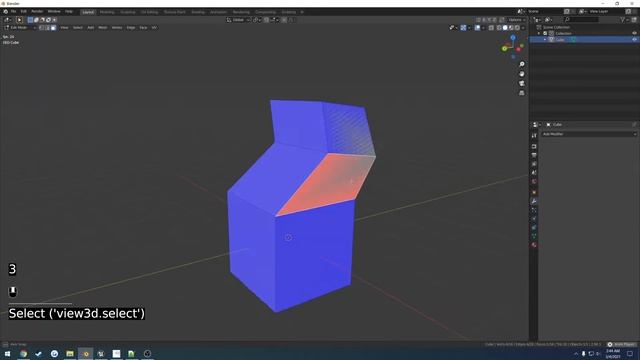Switch to the Modeling workspace tab
640x360 pixels.
click(107, 12)
